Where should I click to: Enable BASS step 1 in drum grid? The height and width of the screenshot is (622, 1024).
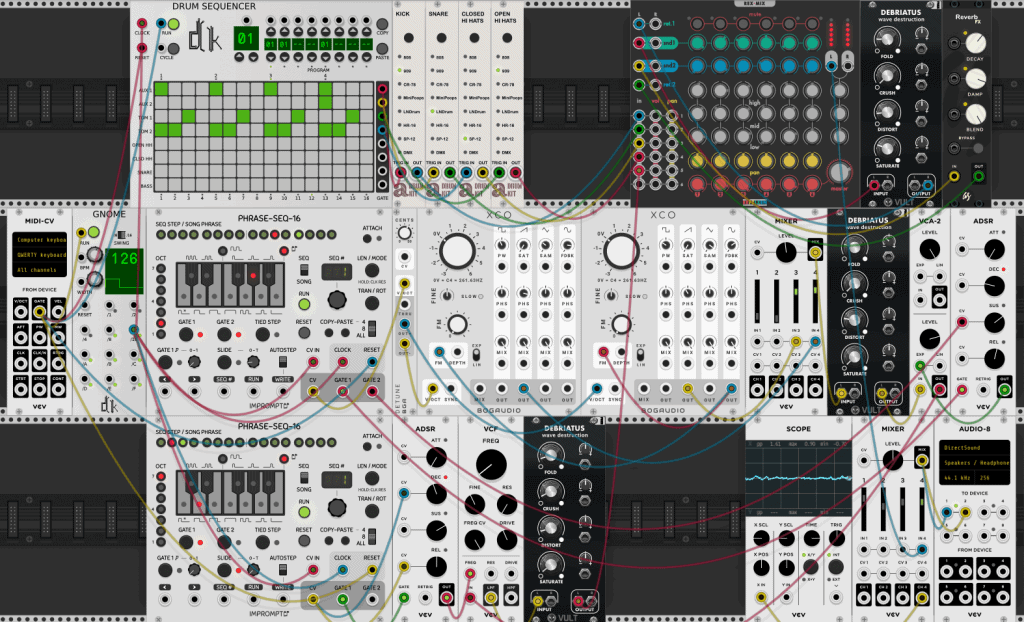tap(161, 185)
